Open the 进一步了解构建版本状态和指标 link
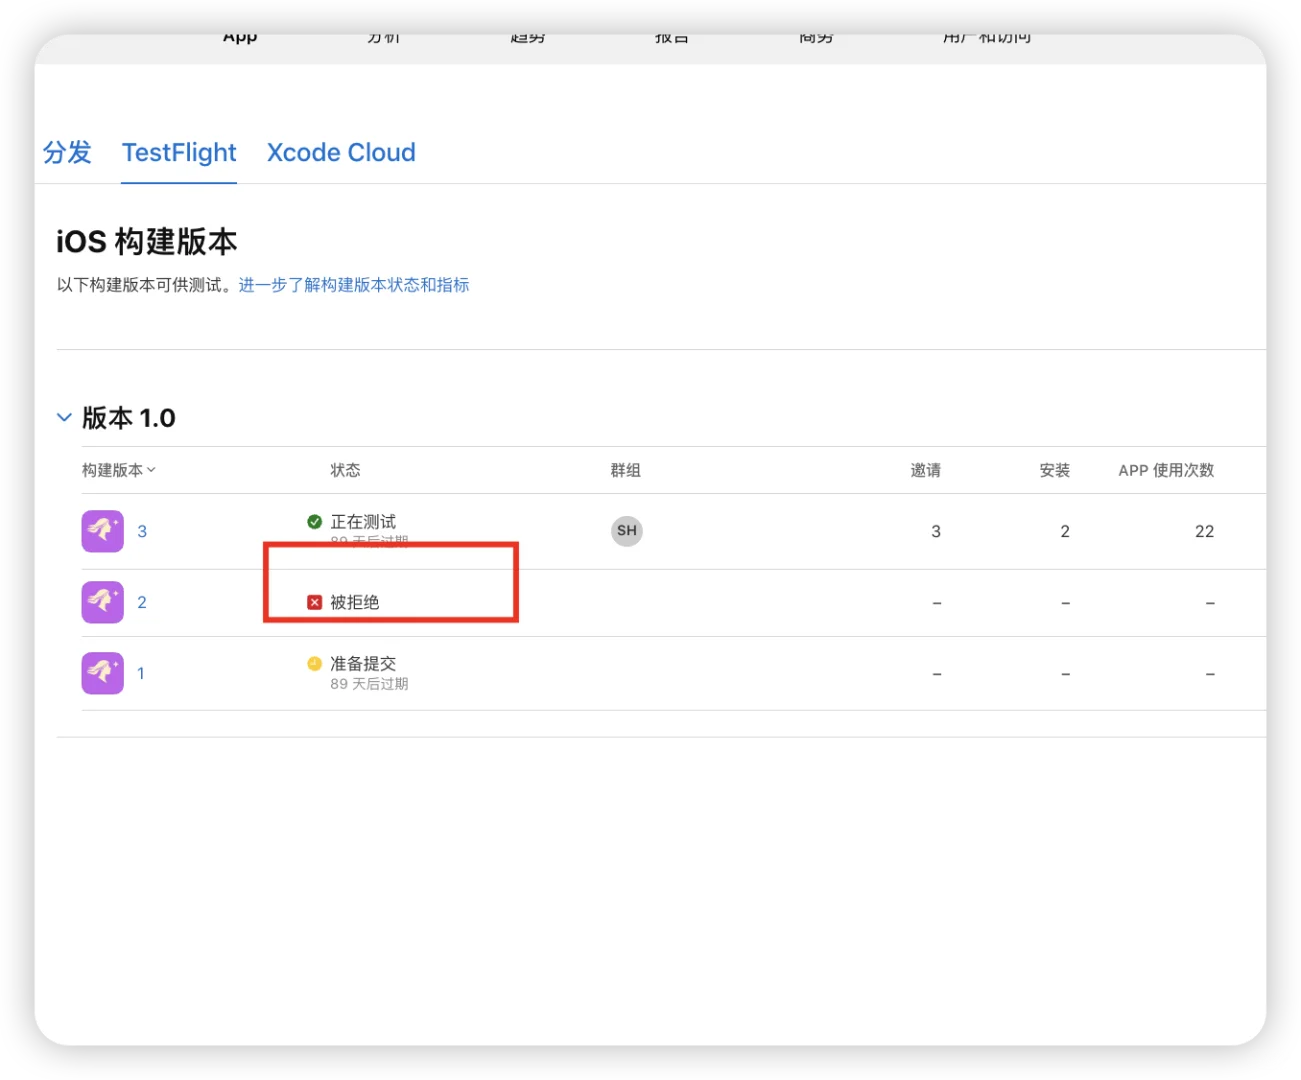1301x1080 pixels. point(354,284)
